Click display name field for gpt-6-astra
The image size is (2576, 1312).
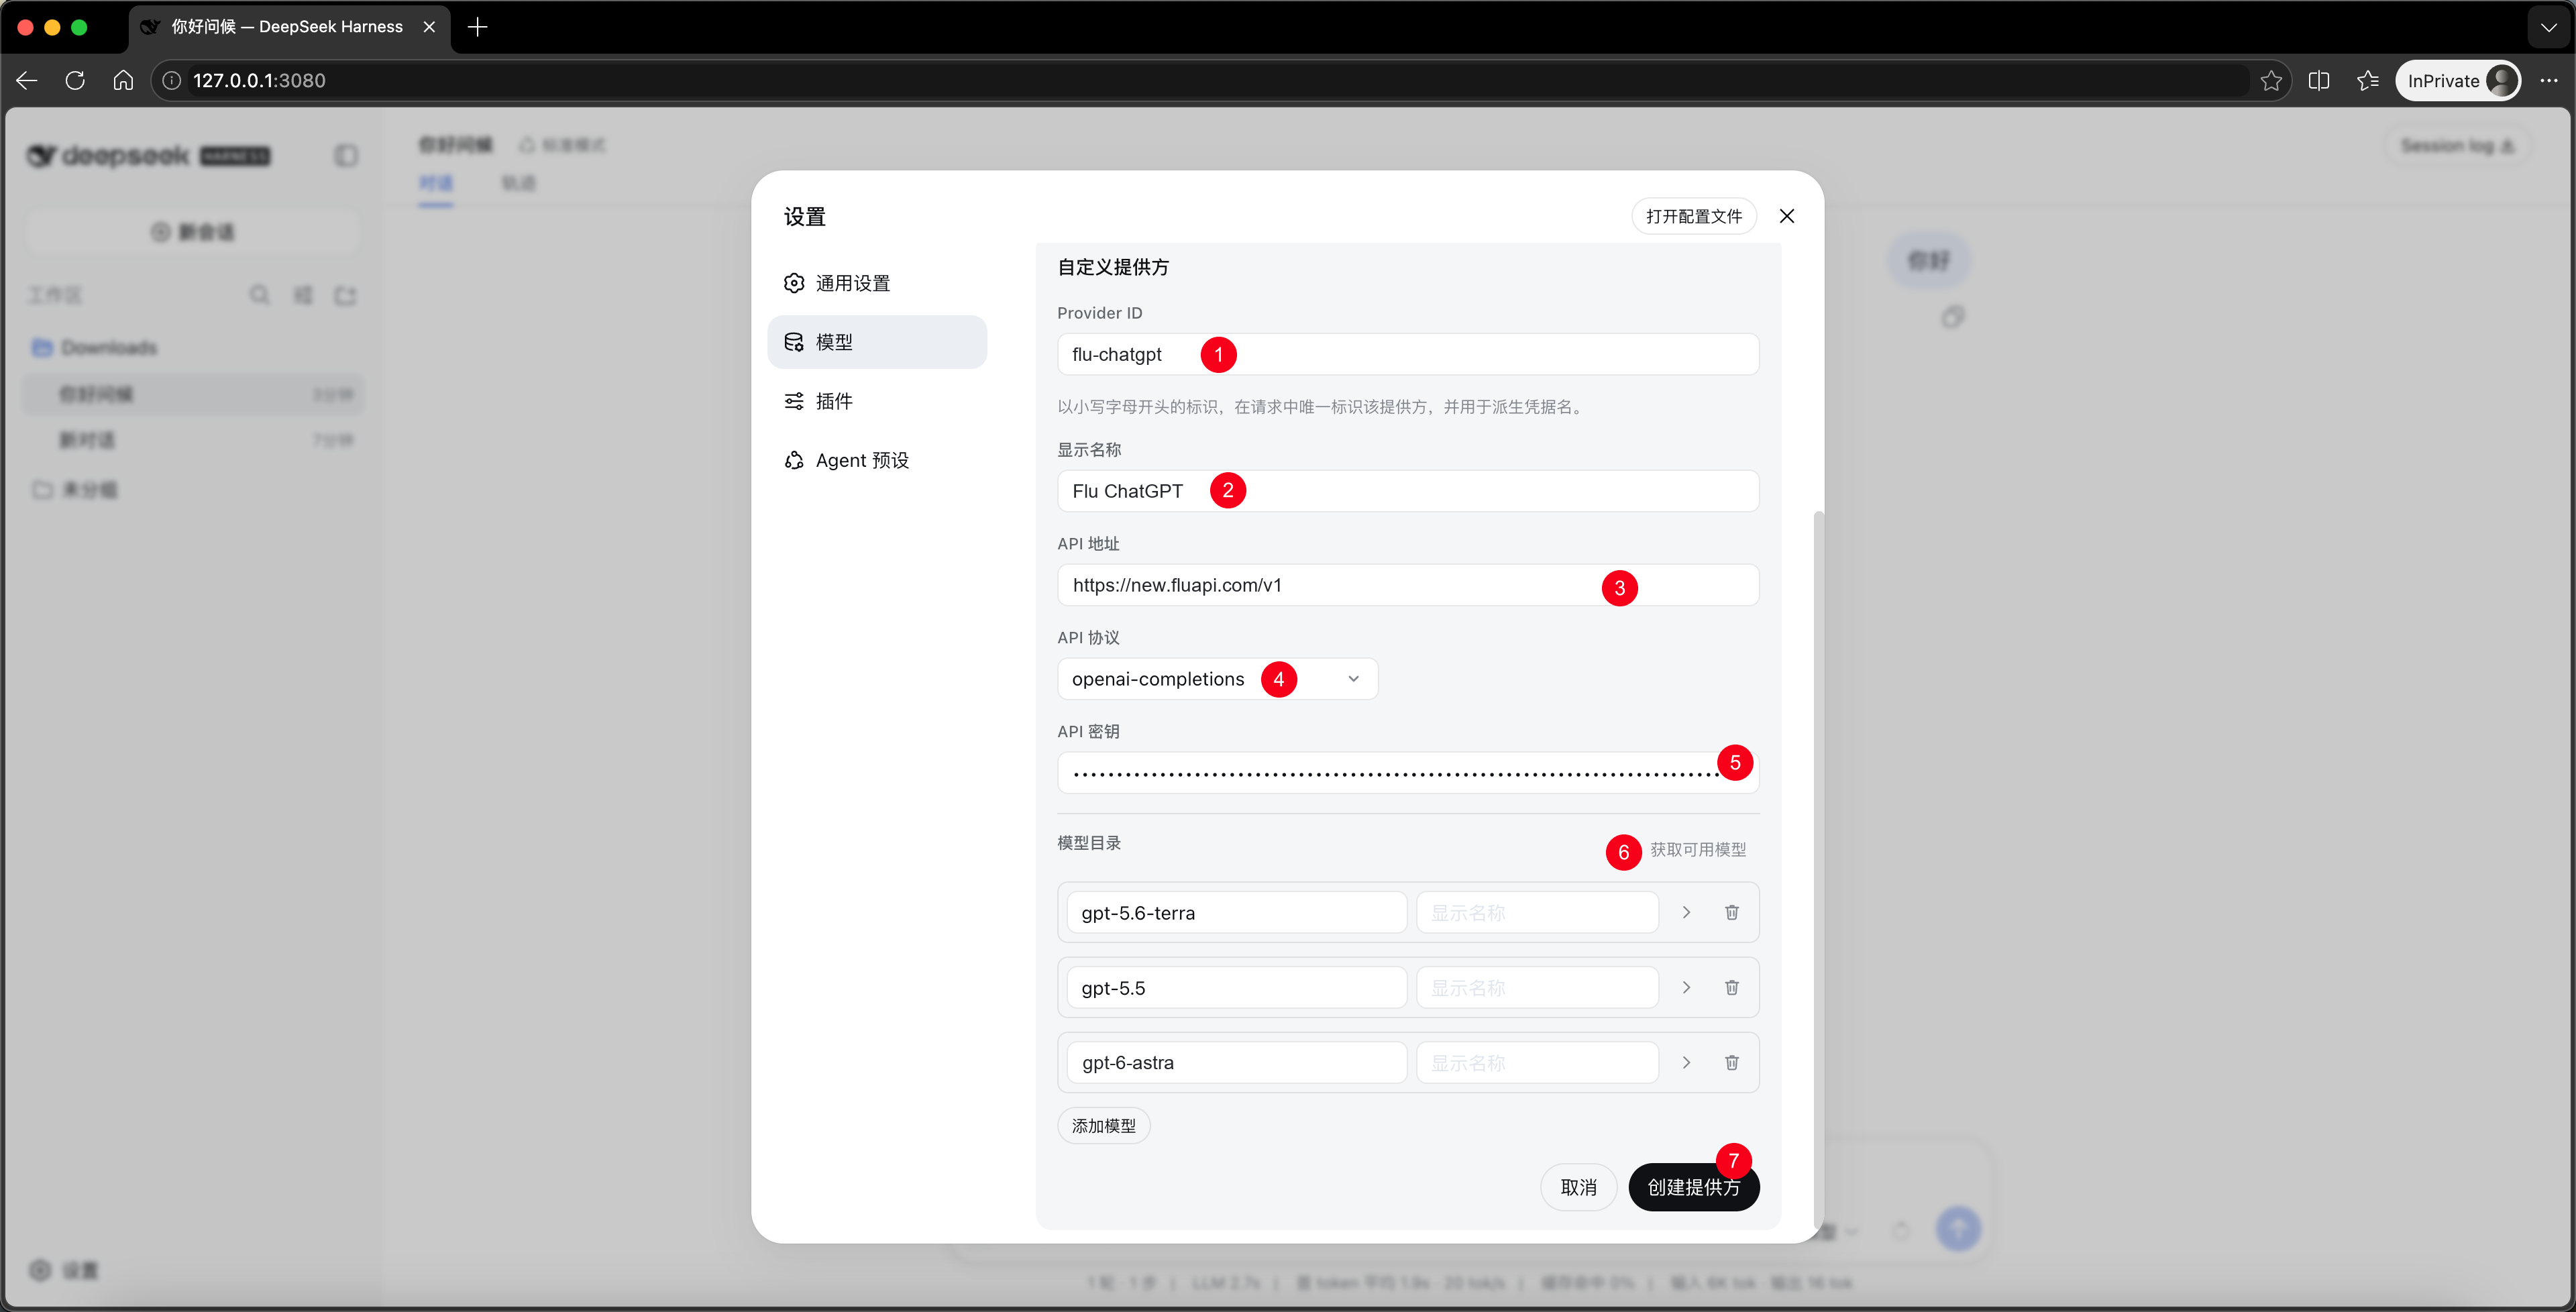tap(1537, 1062)
